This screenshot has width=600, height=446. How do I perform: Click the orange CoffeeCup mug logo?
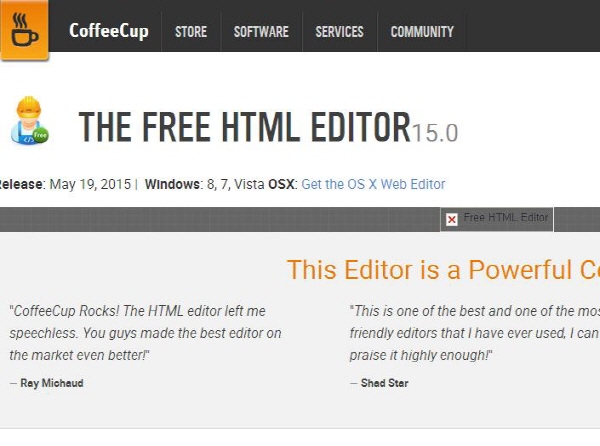tap(24, 29)
